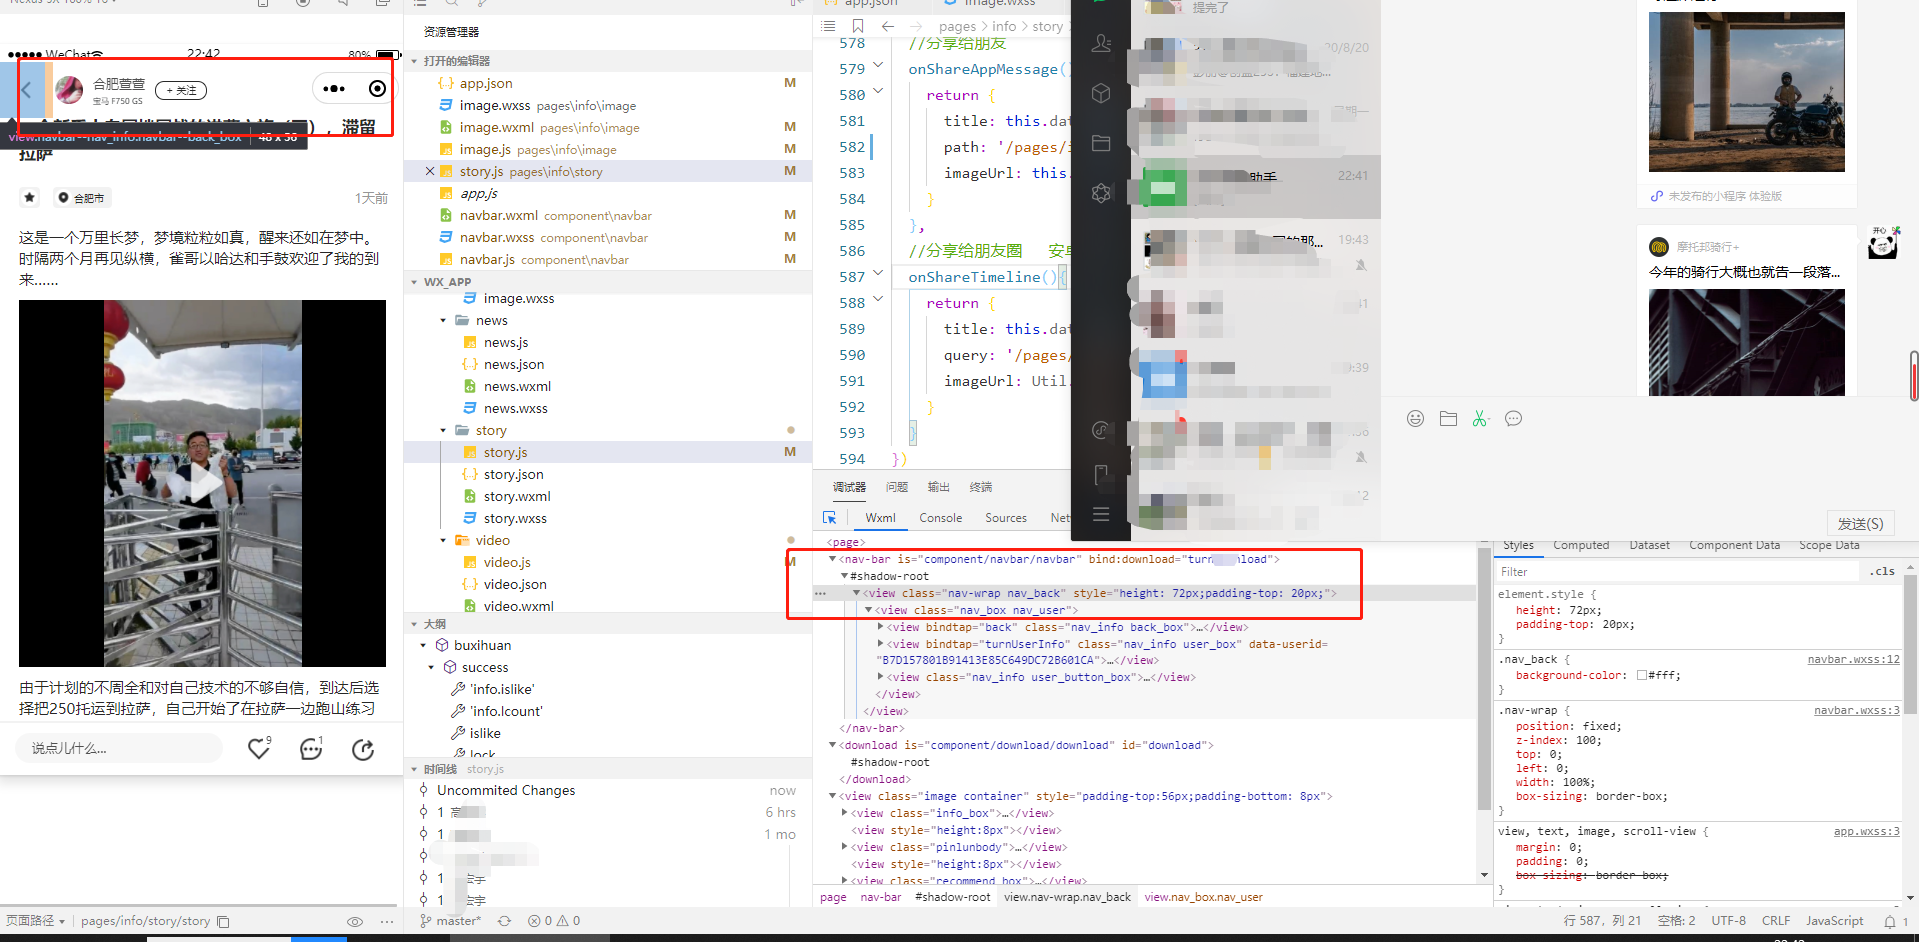
Task: Open the 页面路径 dropdown
Action: click(x=36, y=921)
